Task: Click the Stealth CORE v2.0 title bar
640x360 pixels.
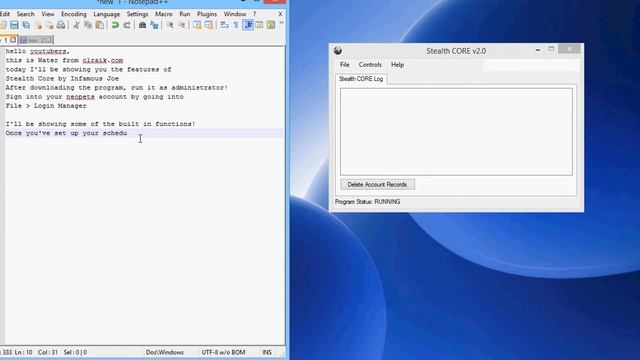Action: tap(456, 51)
